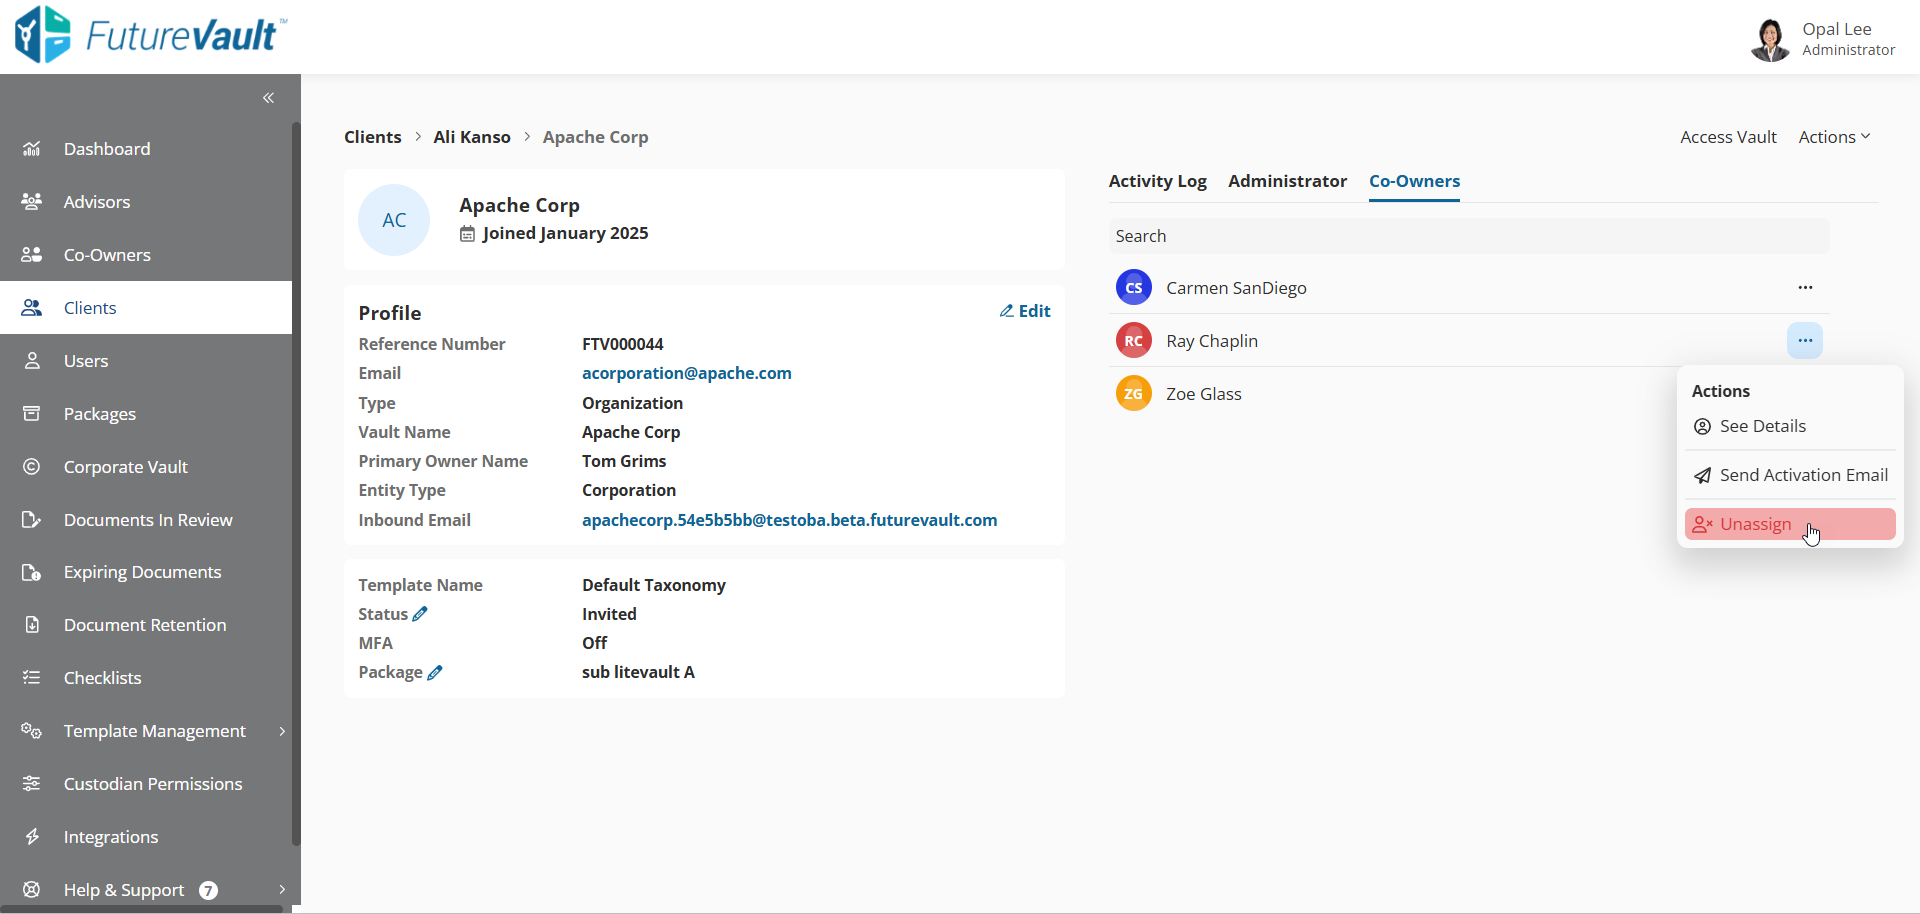Click the Ray Chaplin name
Viewport: 1920px width, 914px height.
1212,341
